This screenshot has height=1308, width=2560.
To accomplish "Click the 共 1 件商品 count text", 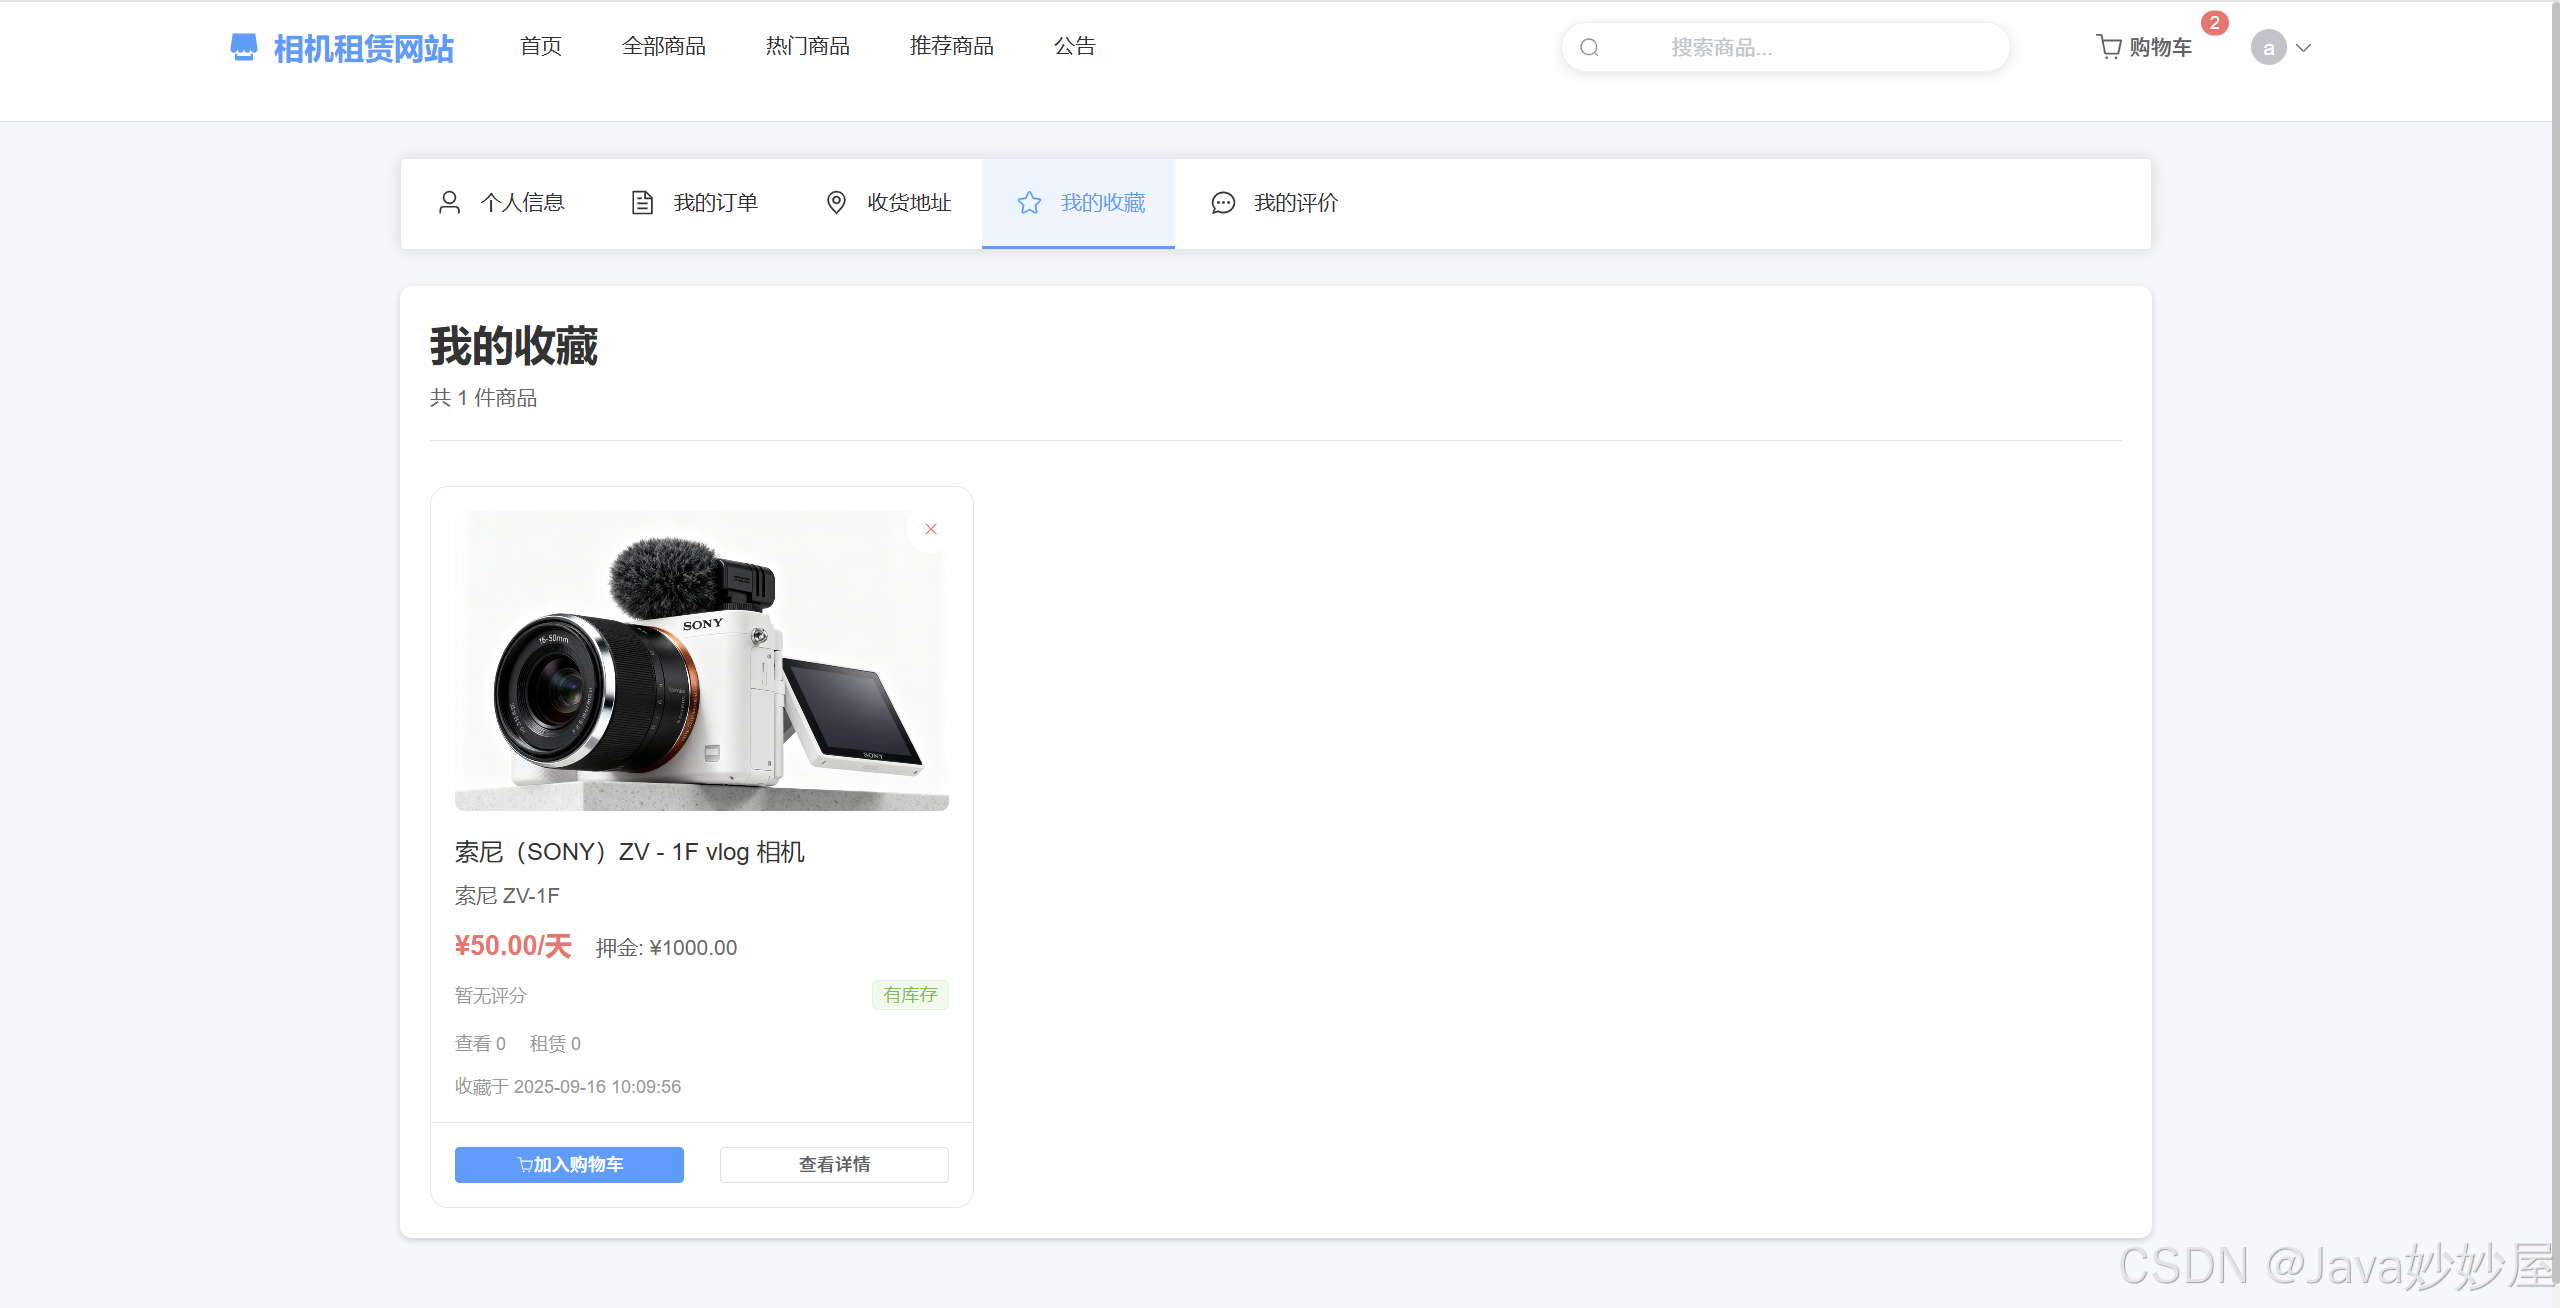I will [x=484, y=398].
